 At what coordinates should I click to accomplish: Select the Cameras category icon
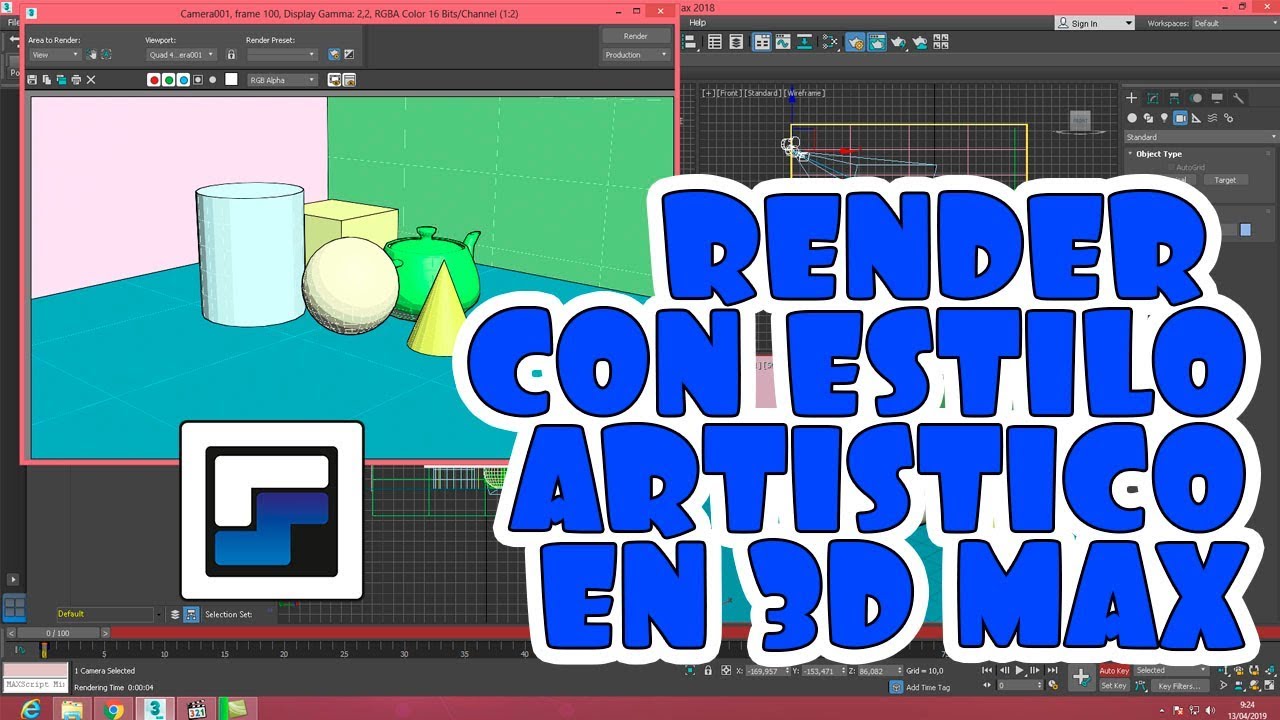click(1180, 118)
